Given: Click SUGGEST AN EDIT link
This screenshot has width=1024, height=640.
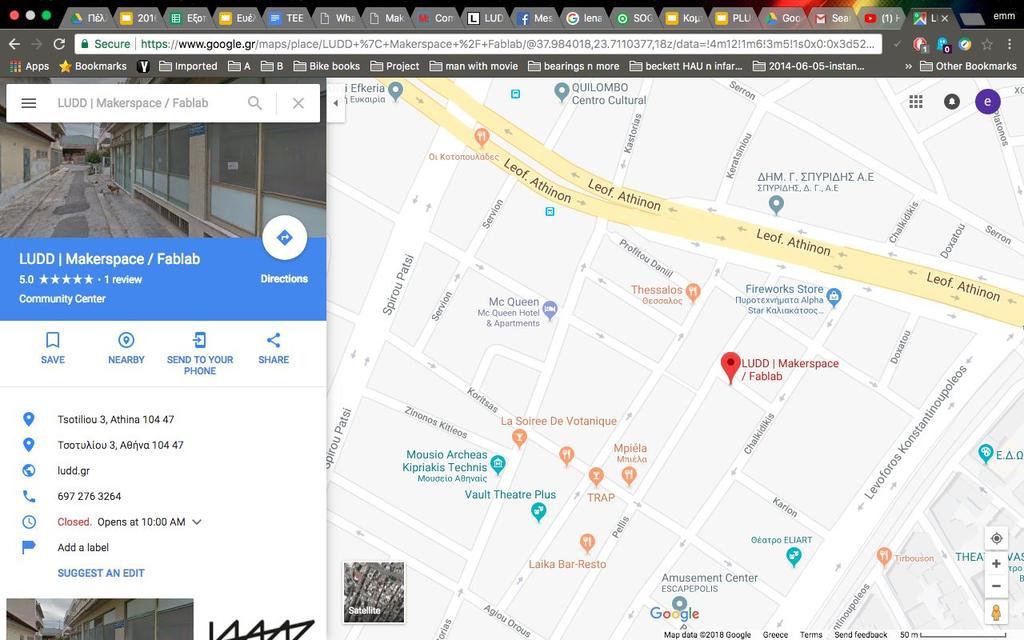Looking at the screenshot, I should (101, 573).
